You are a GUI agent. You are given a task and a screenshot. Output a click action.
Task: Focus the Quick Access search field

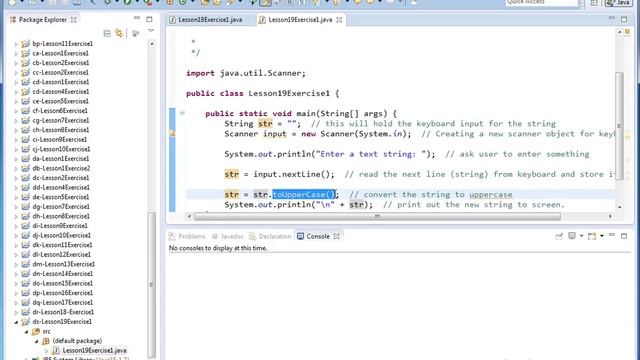click(542, 2)
